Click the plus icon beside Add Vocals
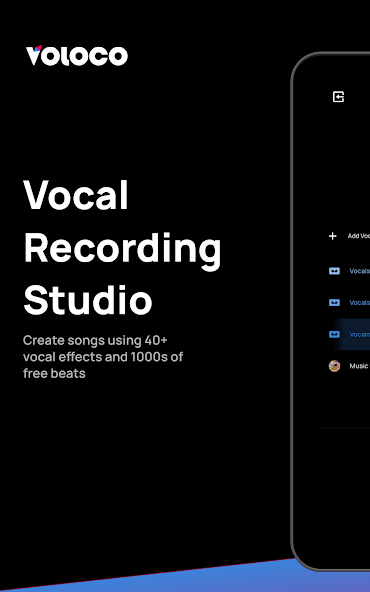This screenshot has height=592, width=370. (333, 236)
